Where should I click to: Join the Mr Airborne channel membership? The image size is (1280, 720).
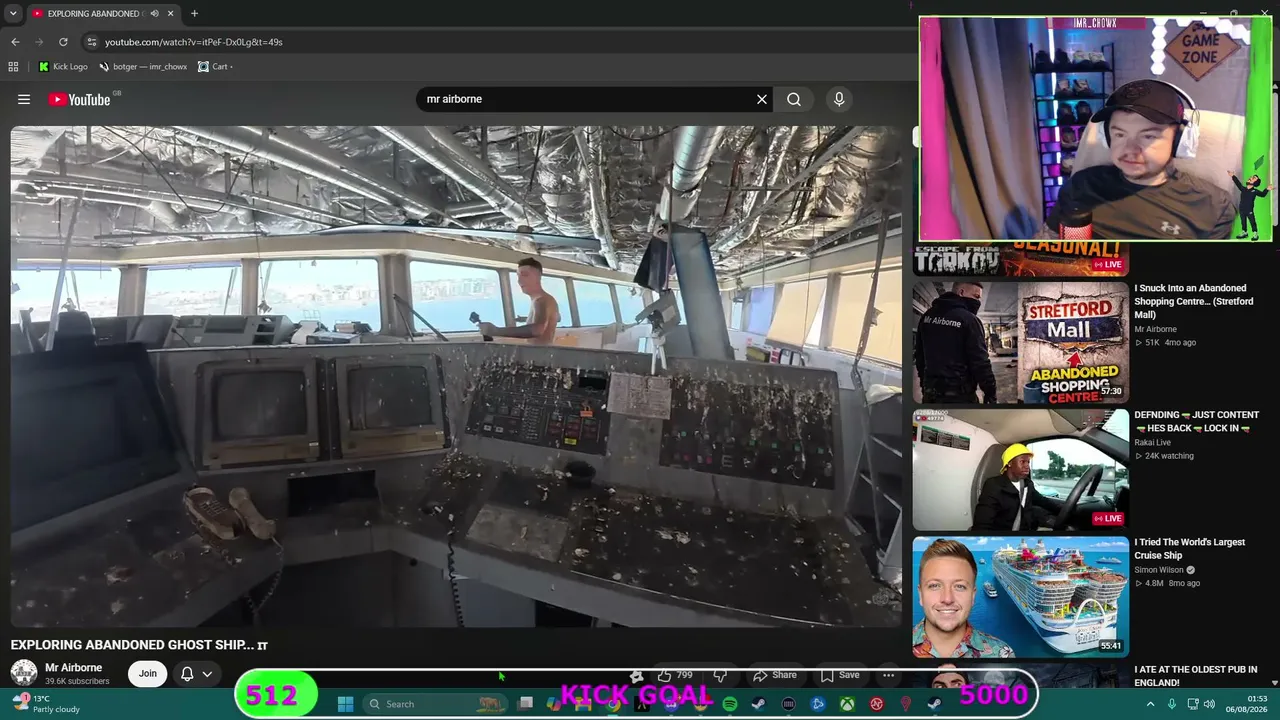tap(148, 674)
